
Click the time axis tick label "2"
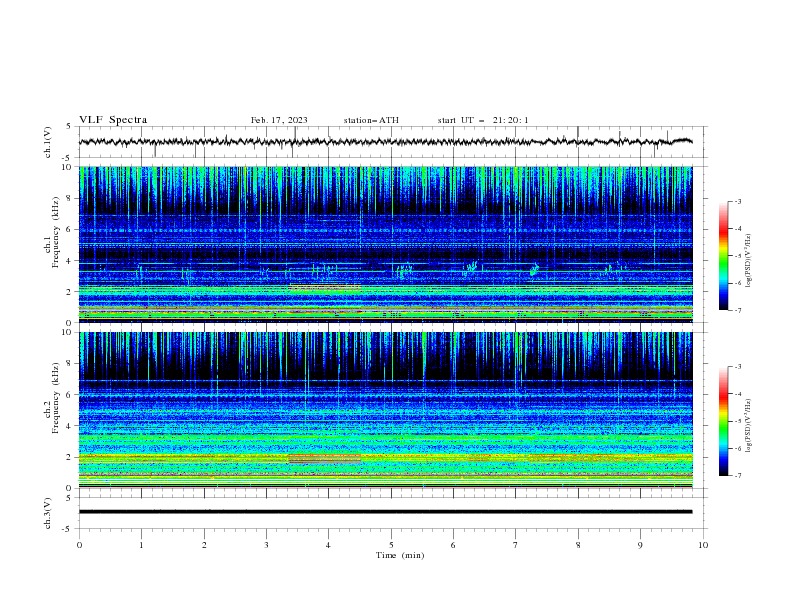[x=204, y=545]
